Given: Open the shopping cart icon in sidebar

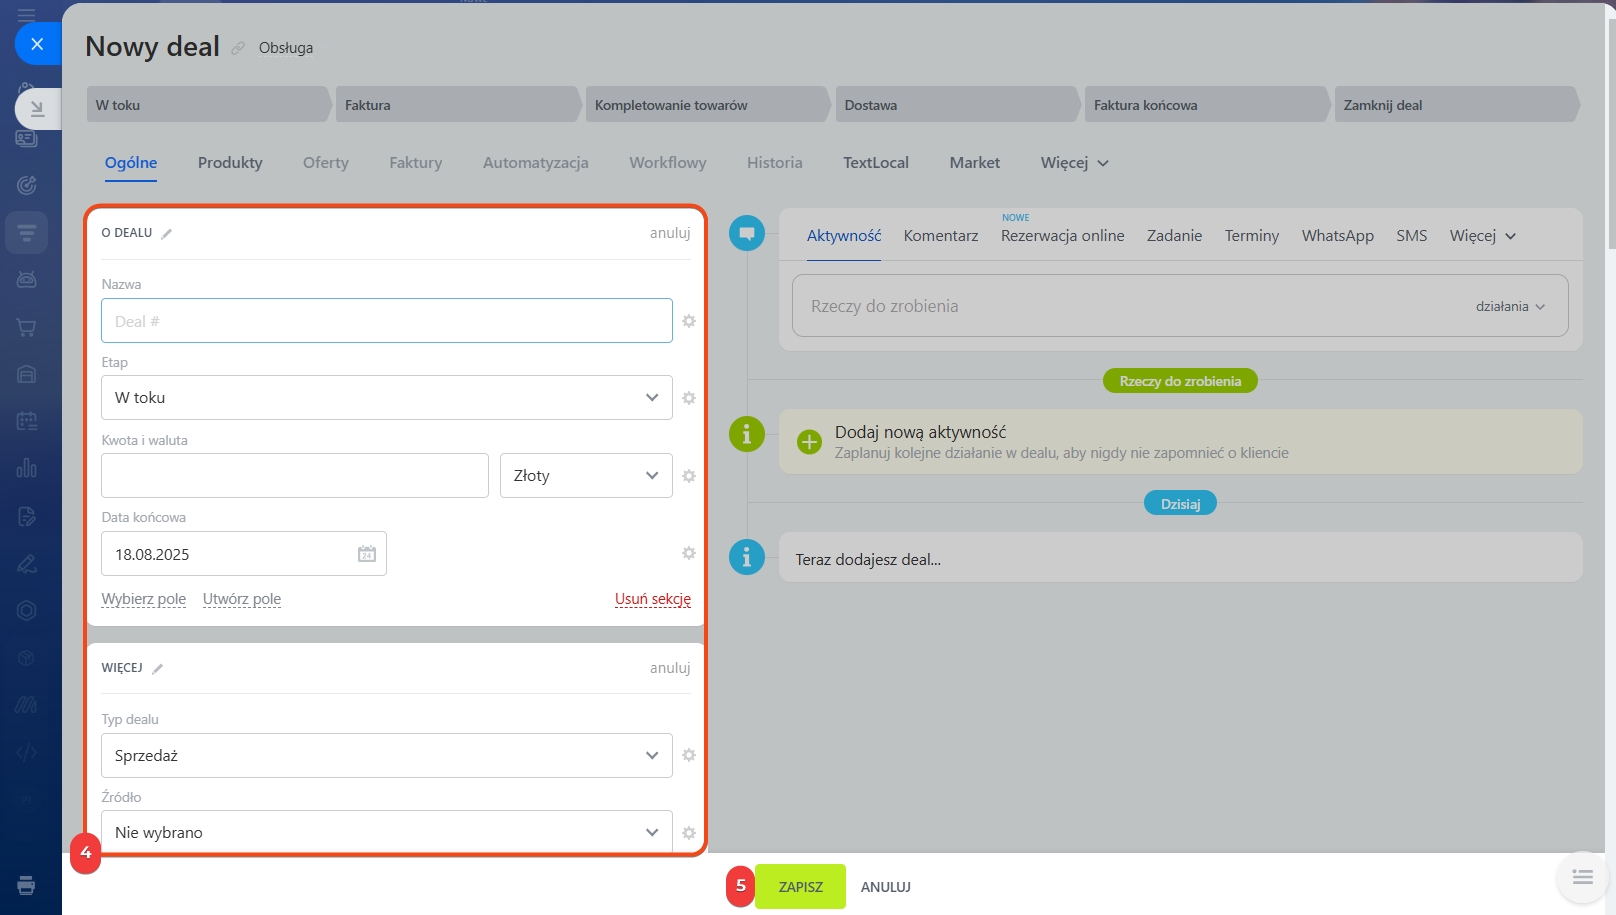Looking at the screenshot, I should point(27,327).
